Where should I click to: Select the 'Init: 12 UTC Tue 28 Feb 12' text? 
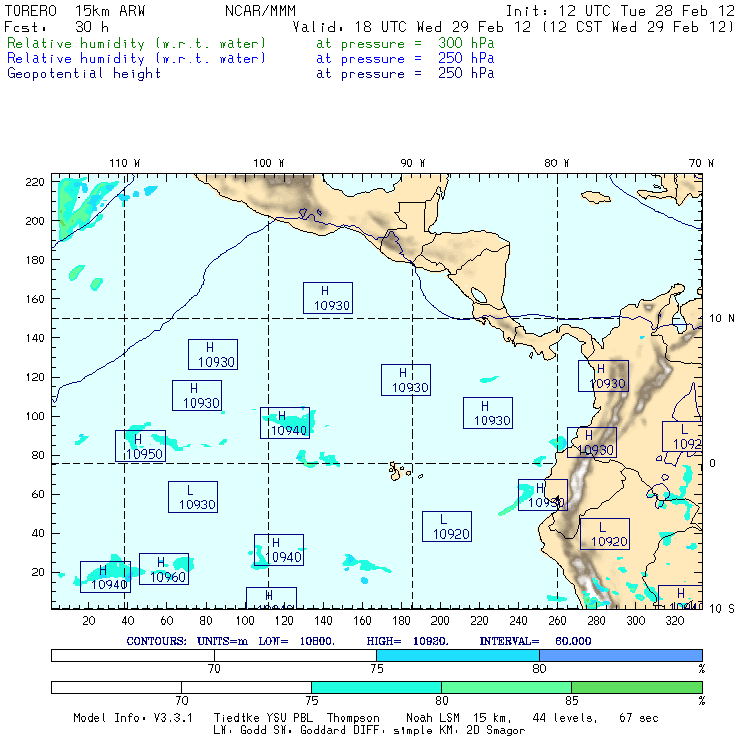click(x=620, y=11)
